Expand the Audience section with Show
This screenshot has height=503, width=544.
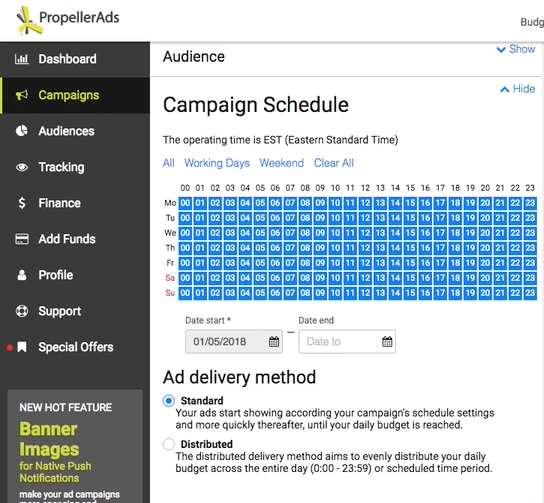tap(516, 49)
